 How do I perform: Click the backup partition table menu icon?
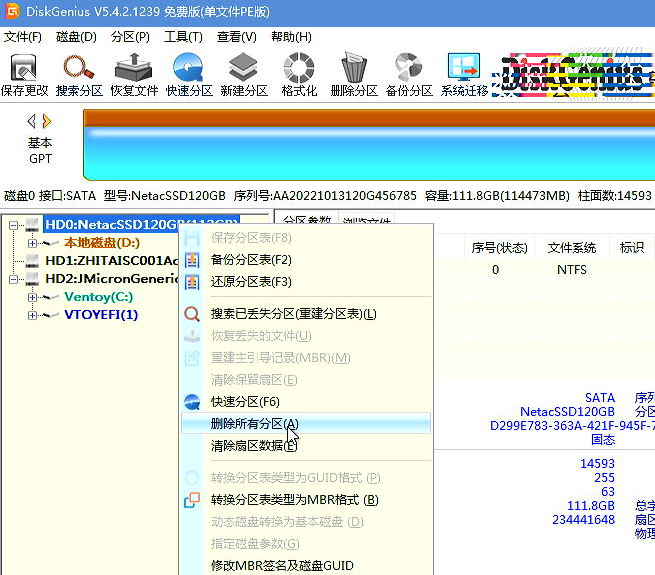coord(192,260)
